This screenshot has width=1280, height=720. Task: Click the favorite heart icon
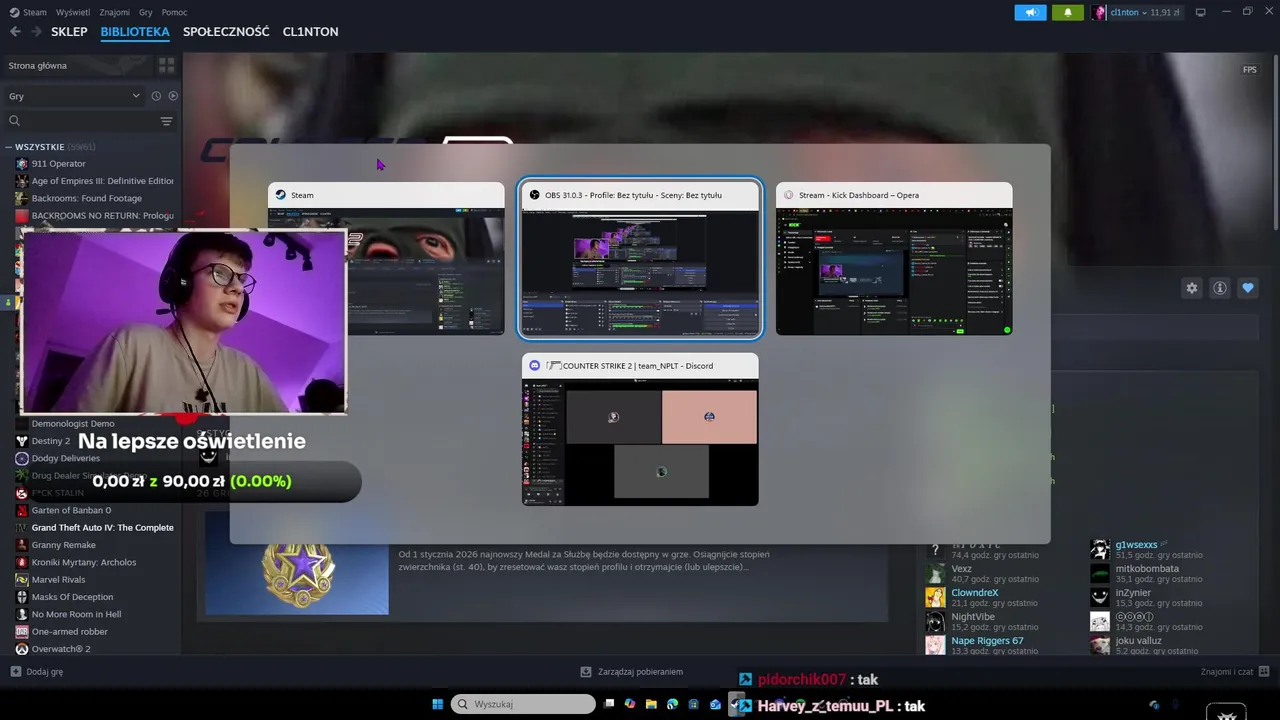pos(1248,288)
